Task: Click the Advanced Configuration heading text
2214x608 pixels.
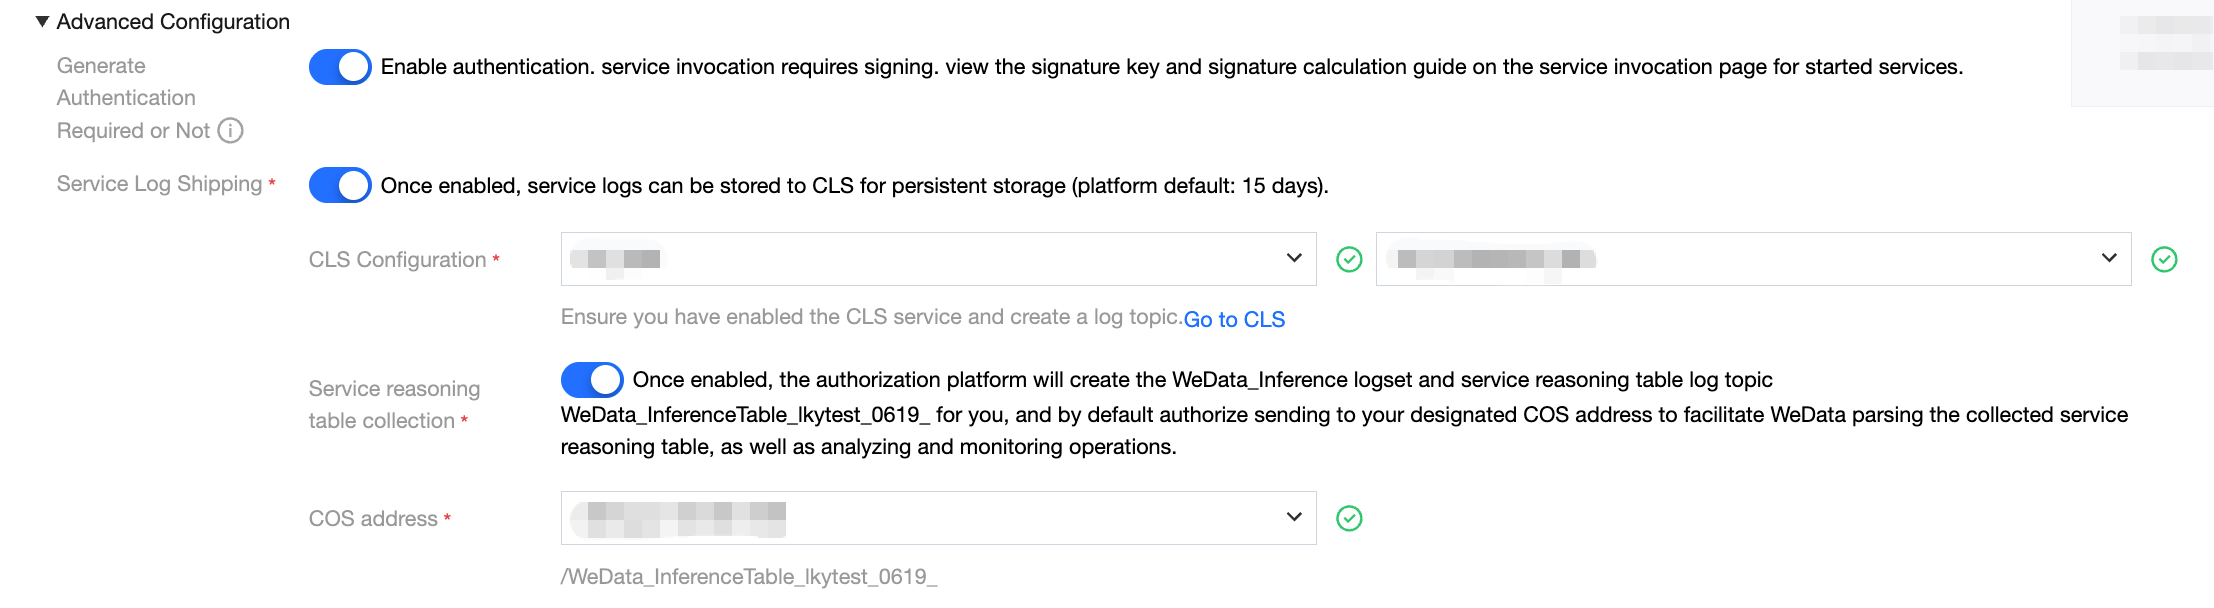Action: tap(173, 22)
